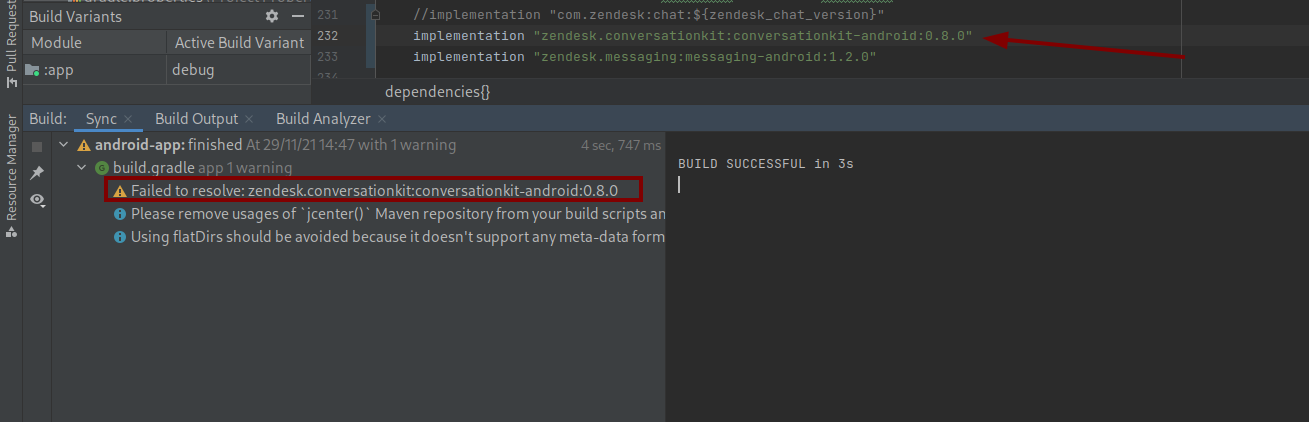Click the stop build icon

click(x=37, y=146)
